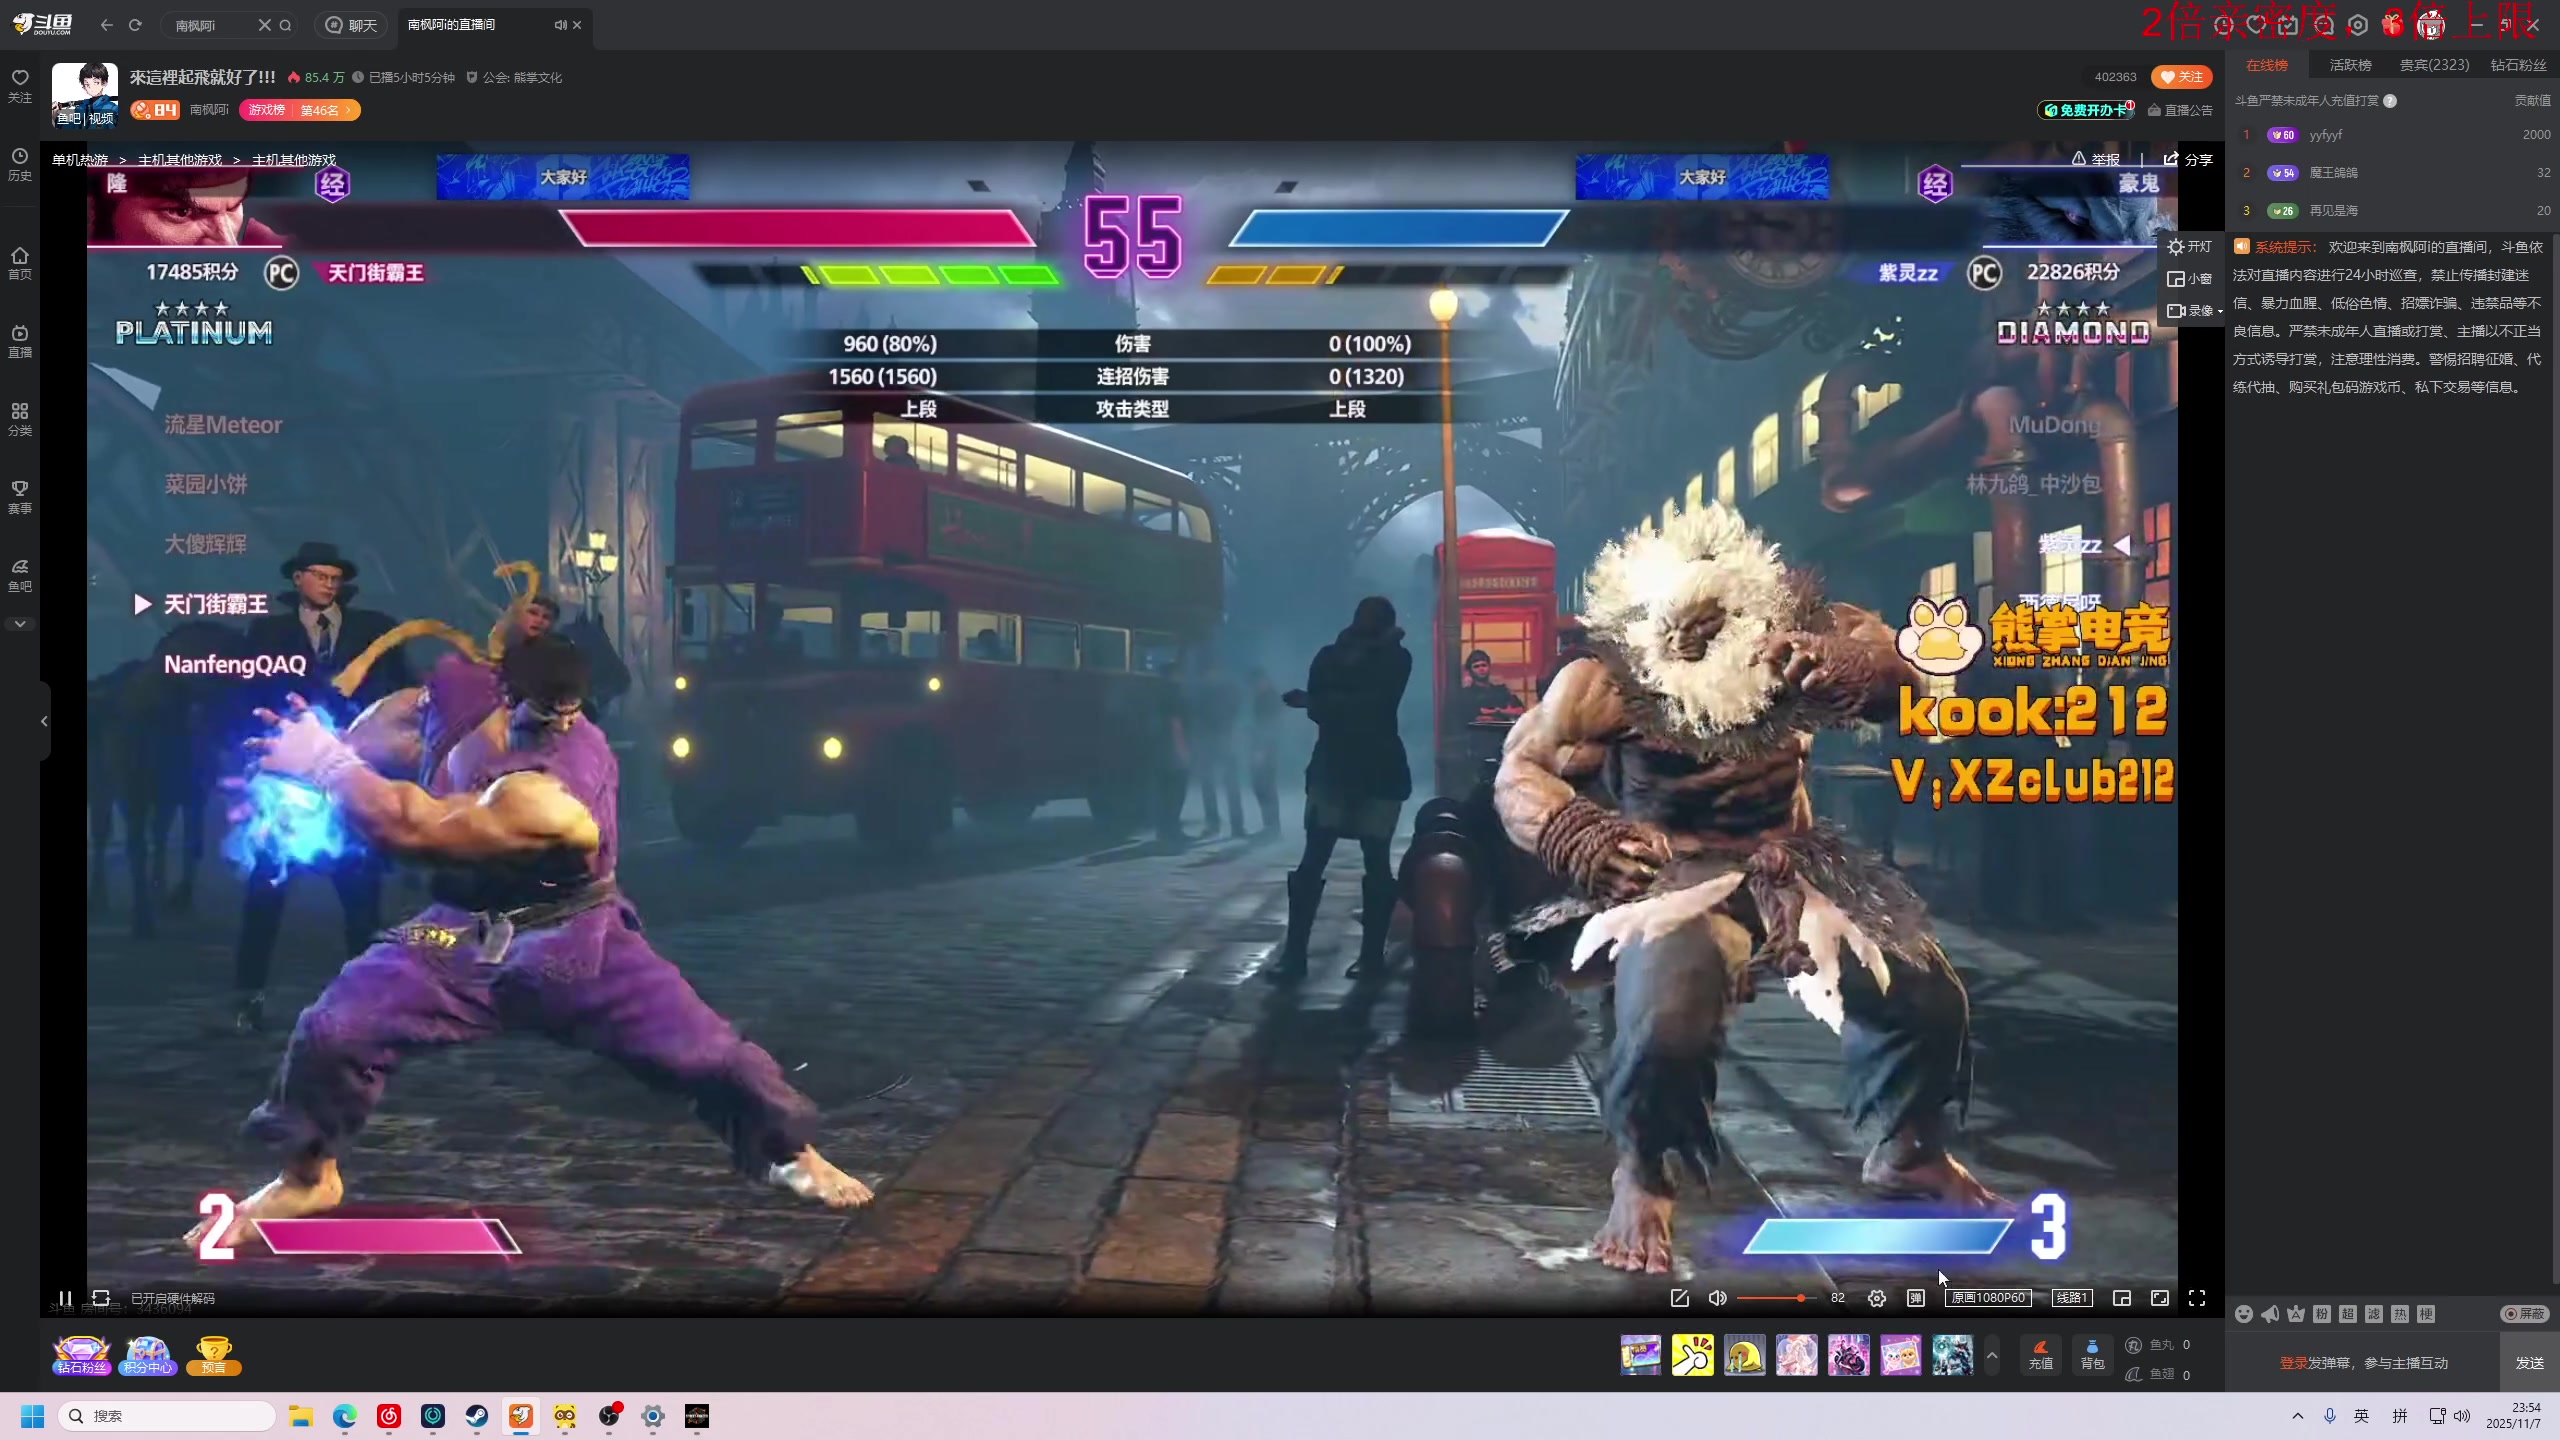Toggle danmaku 弹 display in player
This screenshot has width=2560, height=1440.
pyautogui.click(x=1916, y=1298)
